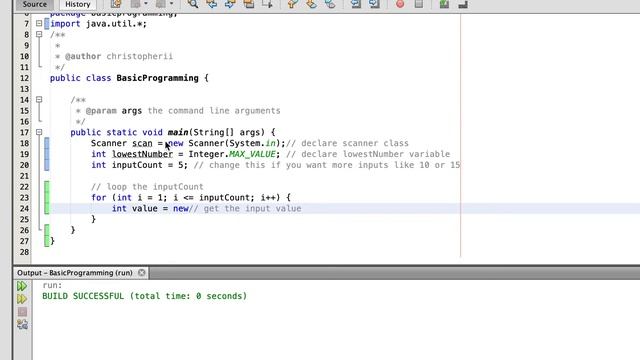This screenshot has height=360, width=640.
Task: Click the Uncomment code toolbar icon
Action: tap(463, 4)
